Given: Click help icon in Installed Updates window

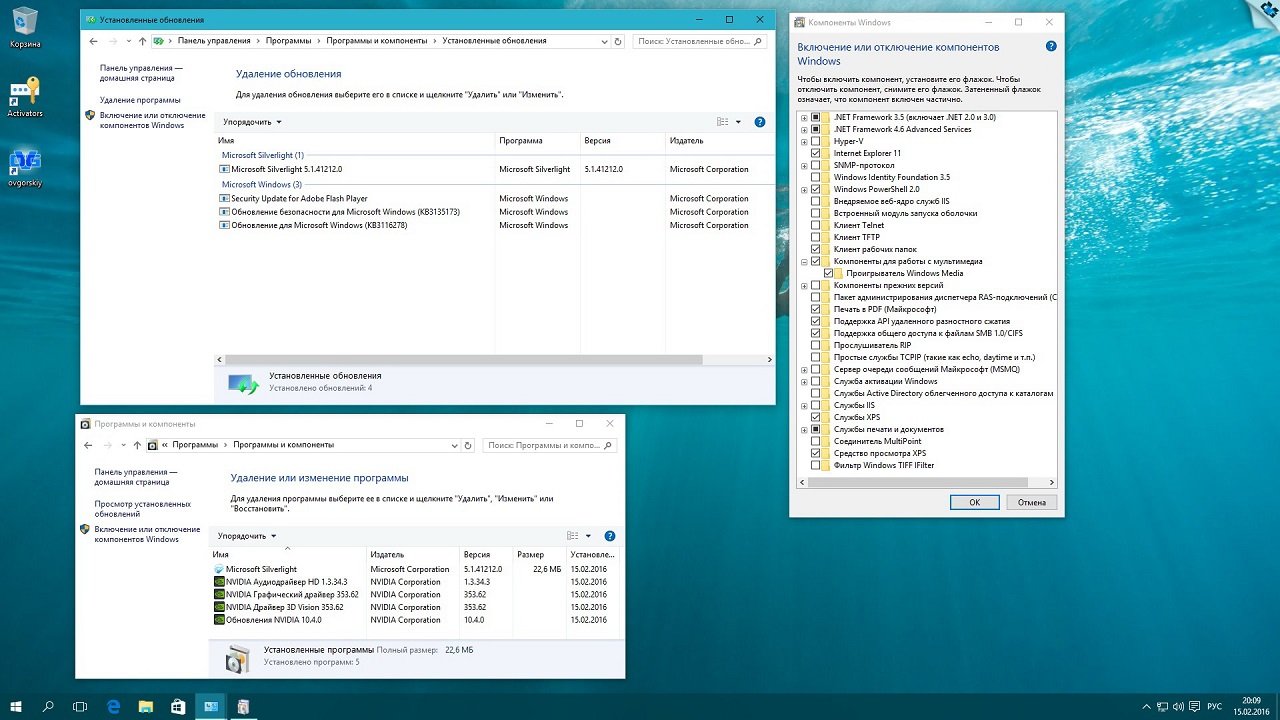Looking at the screenshot, I should pyautogui.click(x=759, y=122).
